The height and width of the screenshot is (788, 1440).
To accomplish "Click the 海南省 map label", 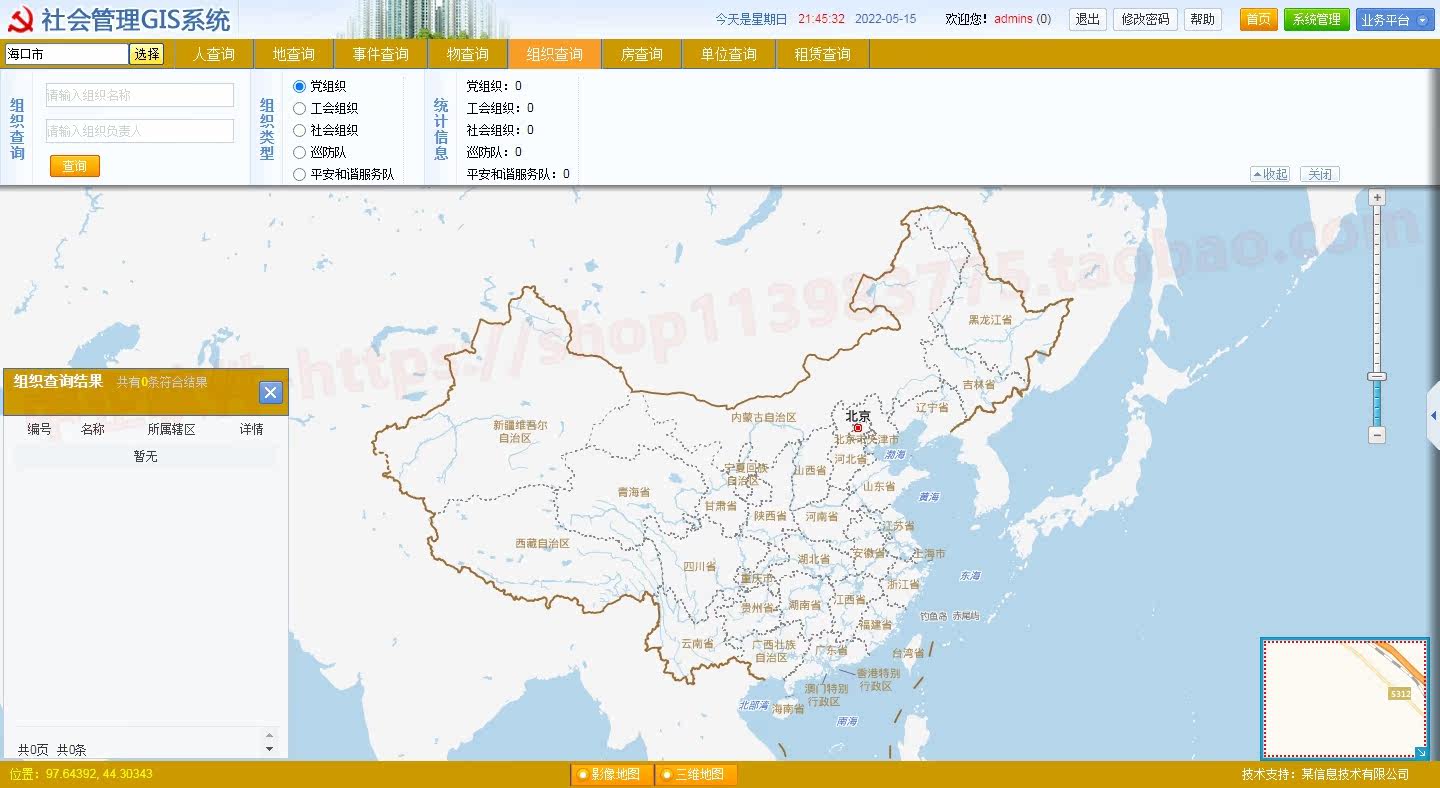I will [787, 709].
